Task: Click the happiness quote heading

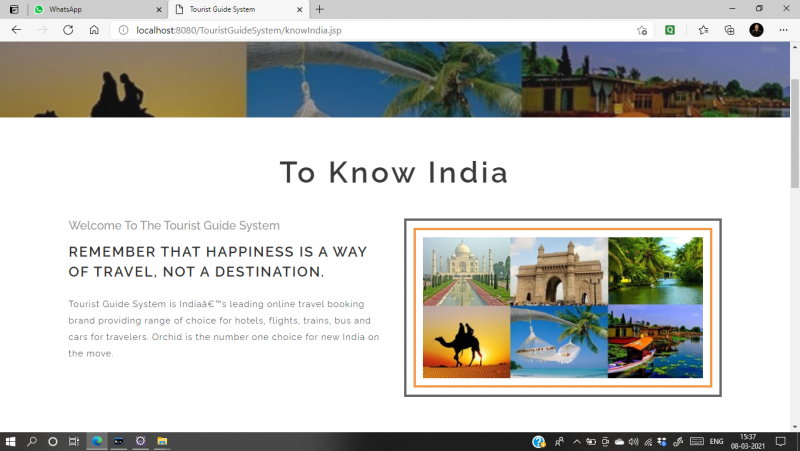Action: click(218, 262)
